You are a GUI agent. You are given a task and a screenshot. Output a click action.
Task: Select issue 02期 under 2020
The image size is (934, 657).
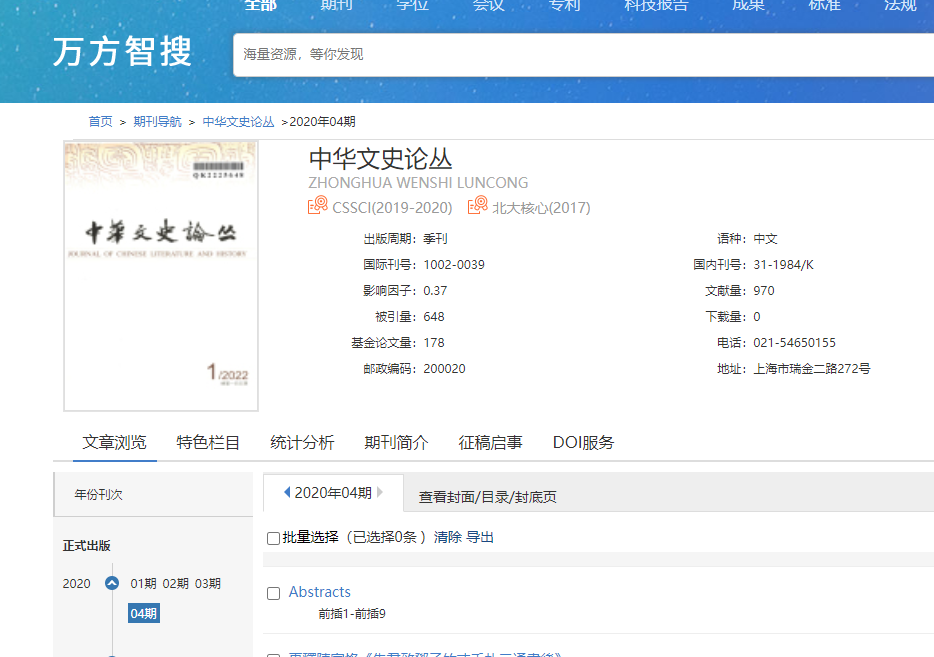click(x=176, y=584)
